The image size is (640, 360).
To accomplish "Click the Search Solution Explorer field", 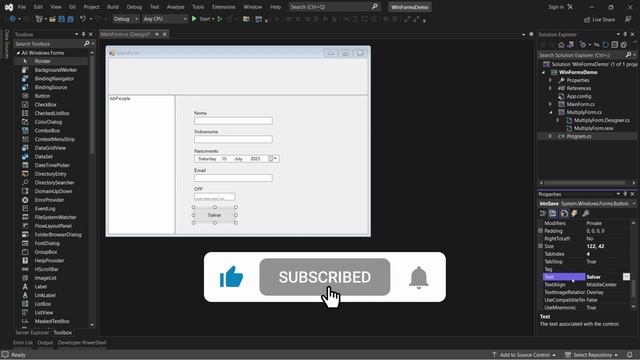I will point(581,55).
